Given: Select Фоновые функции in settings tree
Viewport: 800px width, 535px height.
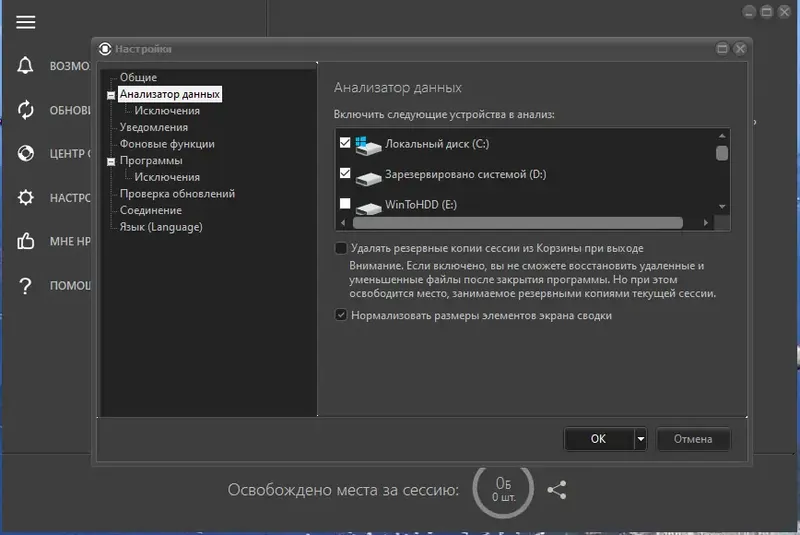Looking at the screenshot, I should point(167,144).
